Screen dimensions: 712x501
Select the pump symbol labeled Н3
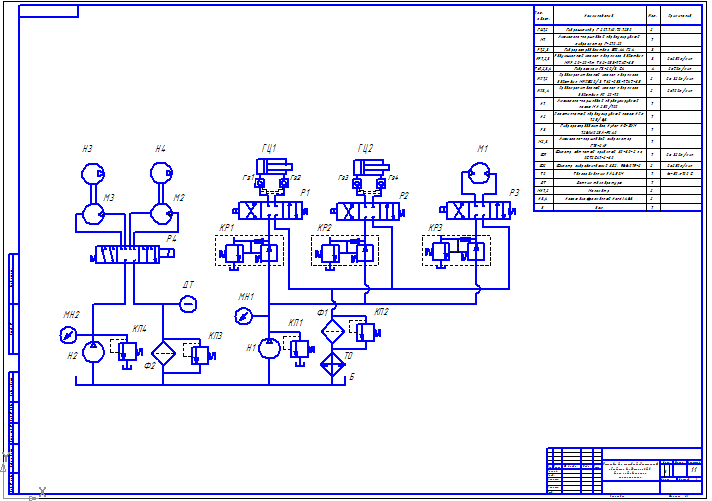(93, 174)
